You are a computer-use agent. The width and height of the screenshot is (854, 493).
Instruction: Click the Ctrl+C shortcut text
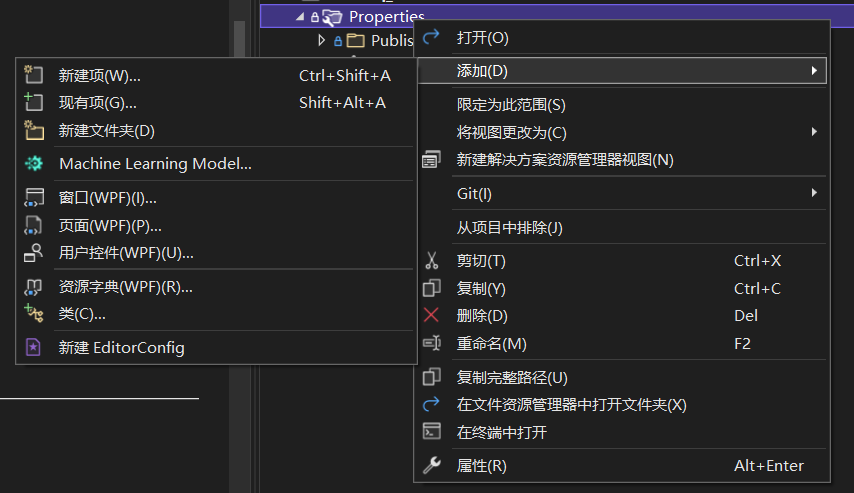click(x=757, y=288)
